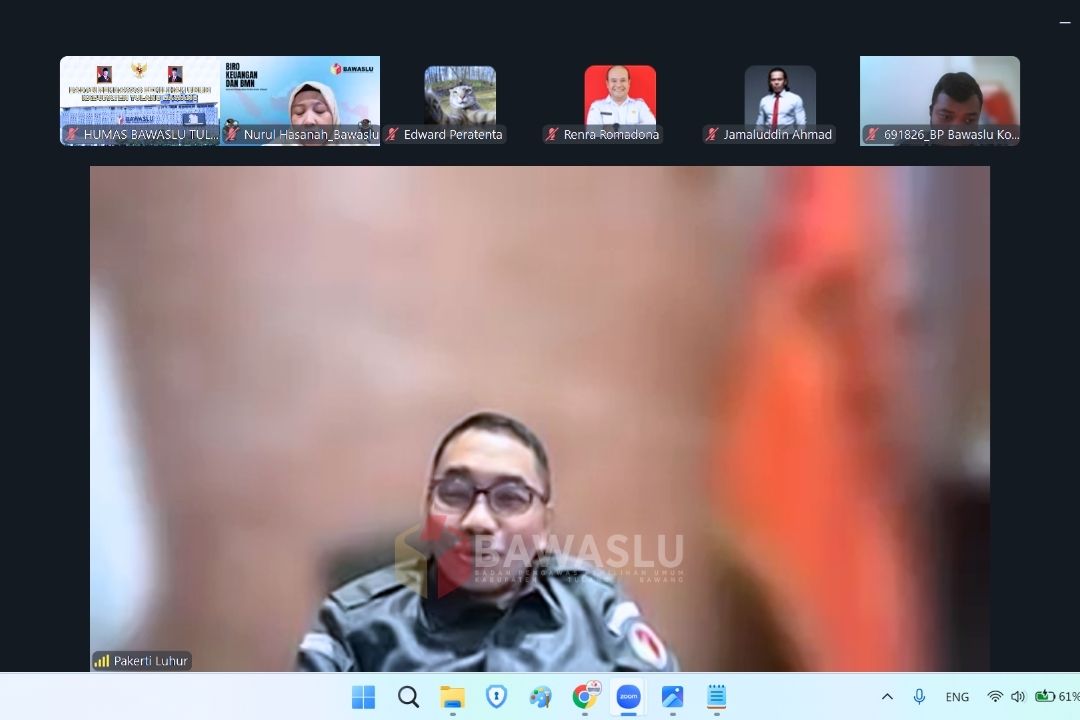Image resolution: width=1080 pixels, height=720 pixels.
Task: Switch to Google Chrome in the taskbar
Action: 585,697
